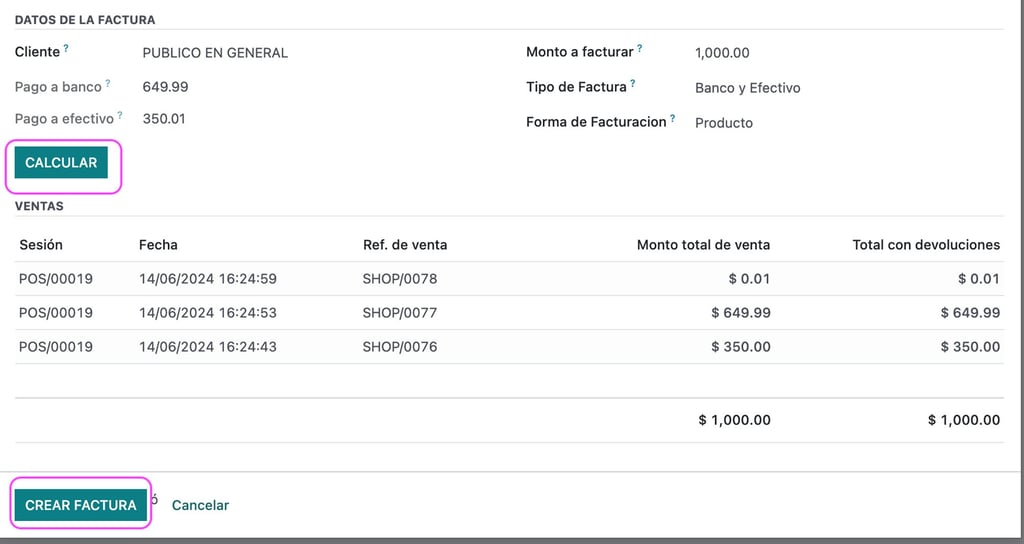1024x544 pixels.
Task: Cancel the invoice wizard via Cancelar
Action: point(200,505)
